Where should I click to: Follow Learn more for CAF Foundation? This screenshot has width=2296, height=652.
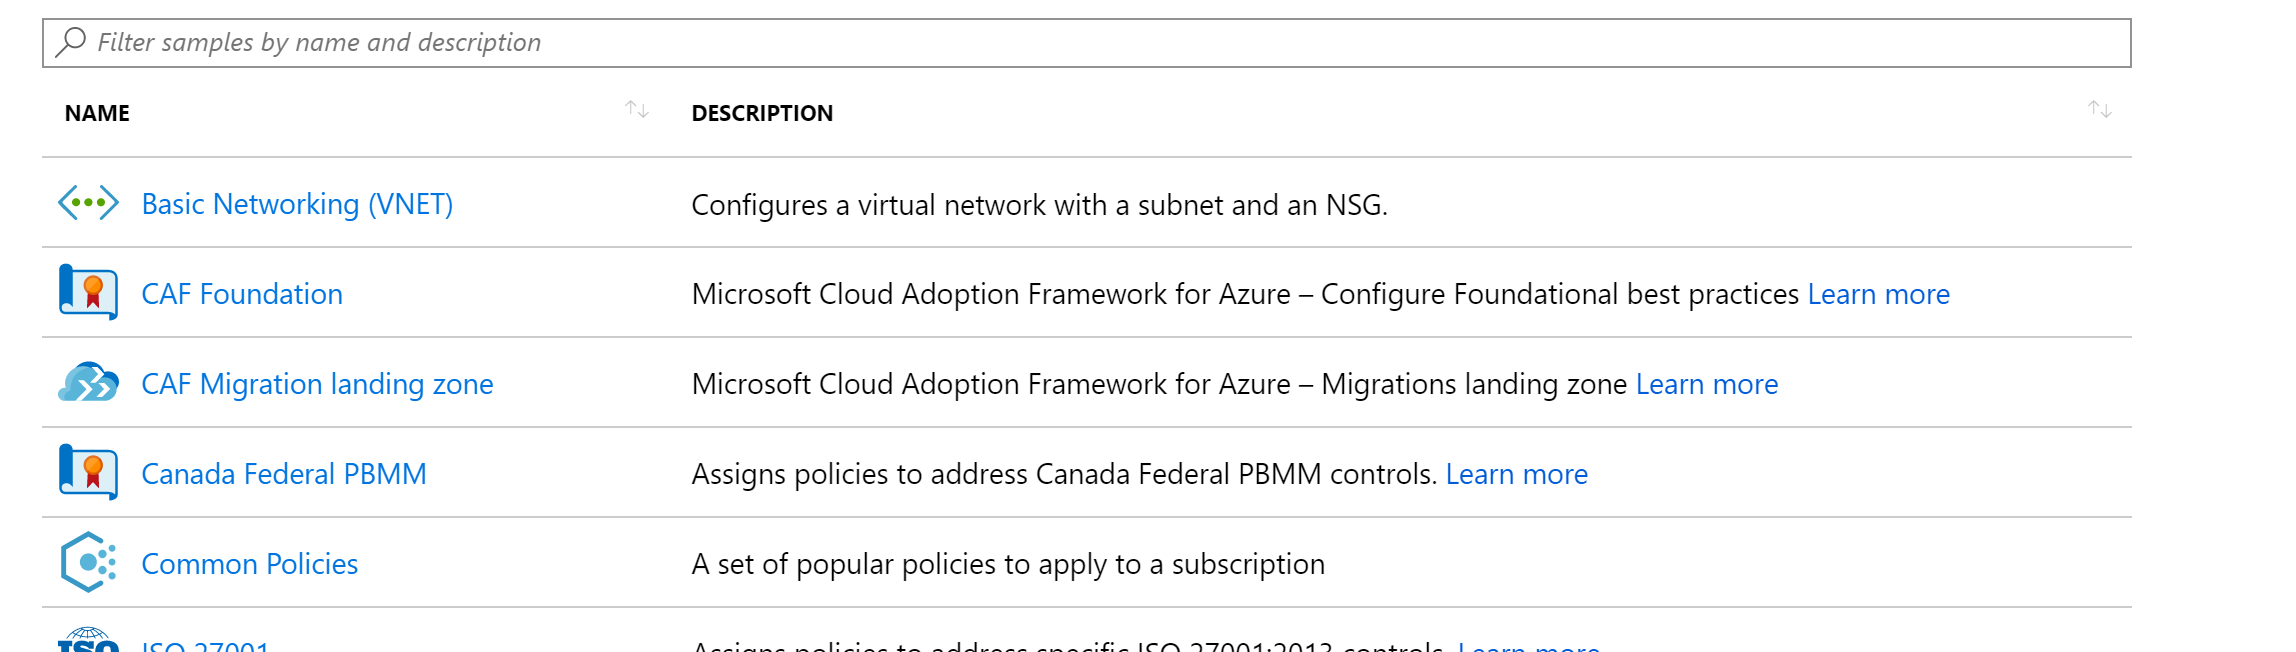[x=1878, y=294]
